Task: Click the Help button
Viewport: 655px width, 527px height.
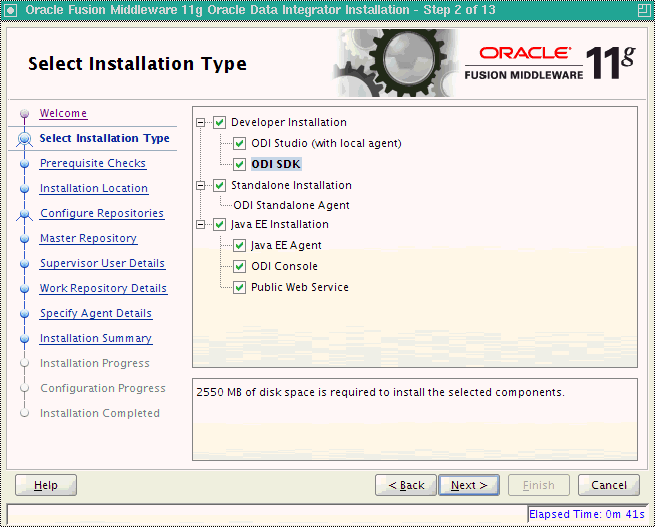Action: coord(46,485)
